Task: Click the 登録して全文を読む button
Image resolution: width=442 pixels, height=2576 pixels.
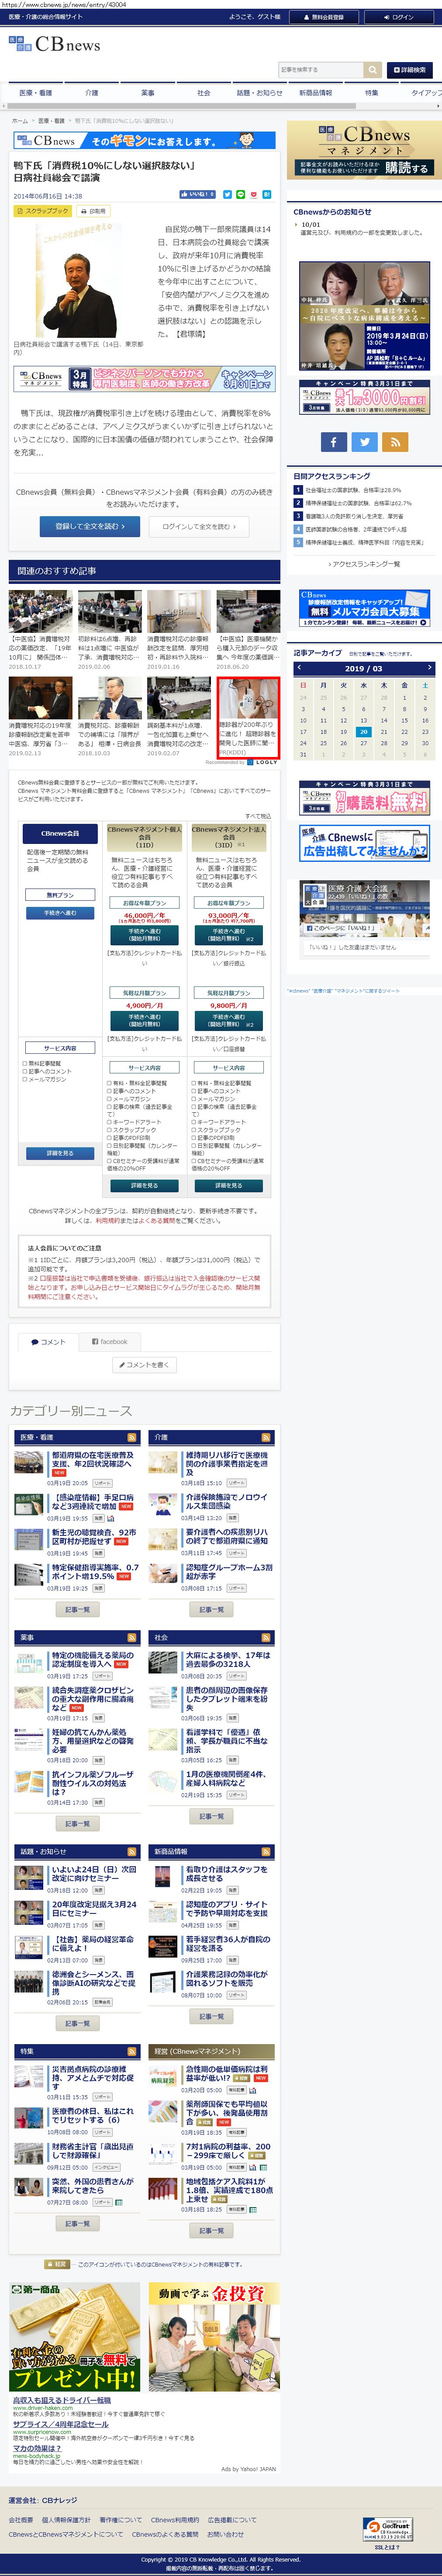Action: click(90, 526)
